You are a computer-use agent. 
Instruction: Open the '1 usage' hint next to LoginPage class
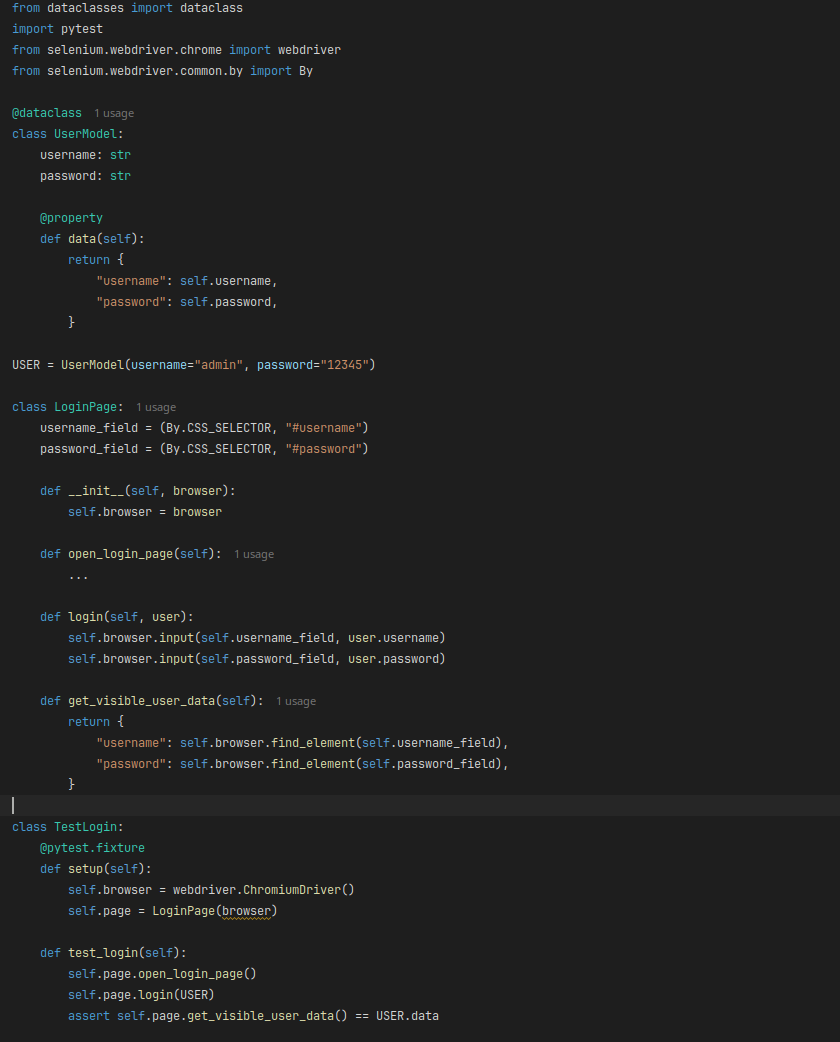click(x=156, y=407)
